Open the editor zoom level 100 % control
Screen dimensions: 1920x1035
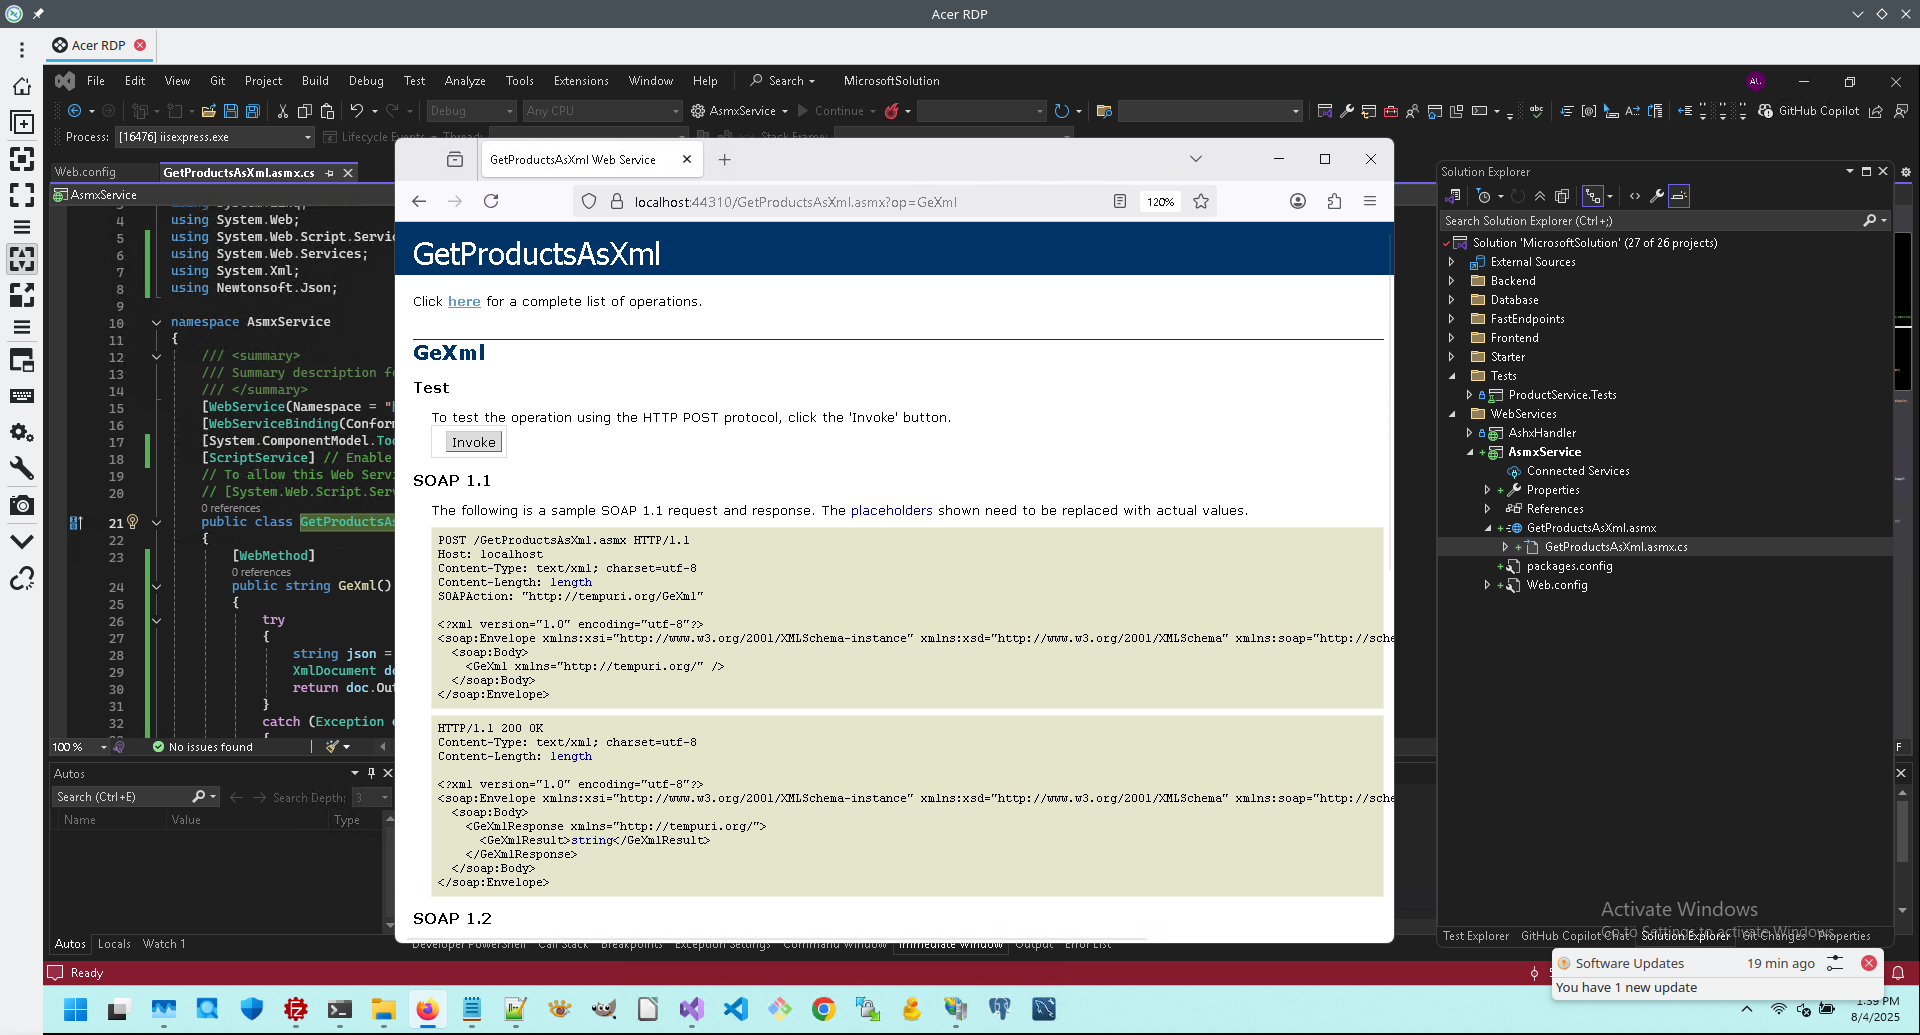tap(79, 747)
